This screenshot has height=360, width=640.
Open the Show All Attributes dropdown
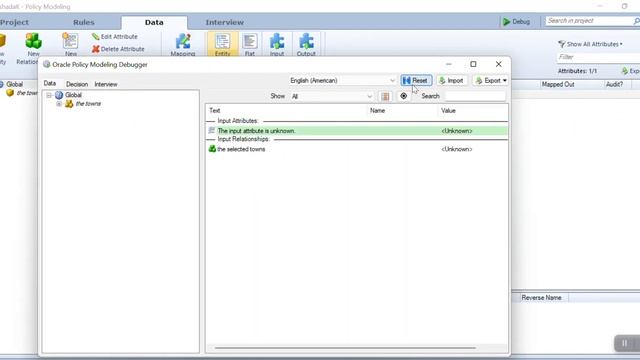(590, 44)
